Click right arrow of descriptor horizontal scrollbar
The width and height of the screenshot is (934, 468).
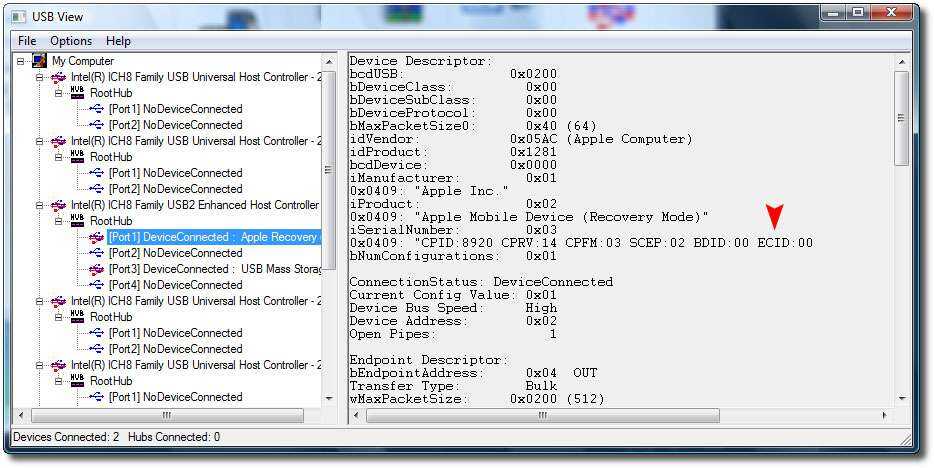885,415
